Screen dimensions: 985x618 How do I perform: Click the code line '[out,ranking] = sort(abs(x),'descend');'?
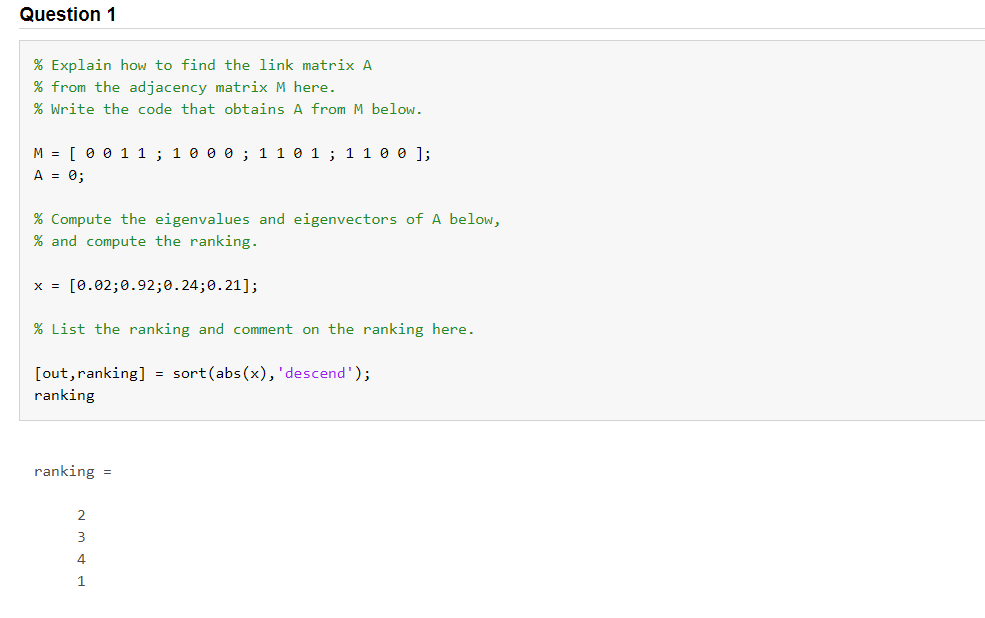tap(202, 373)
